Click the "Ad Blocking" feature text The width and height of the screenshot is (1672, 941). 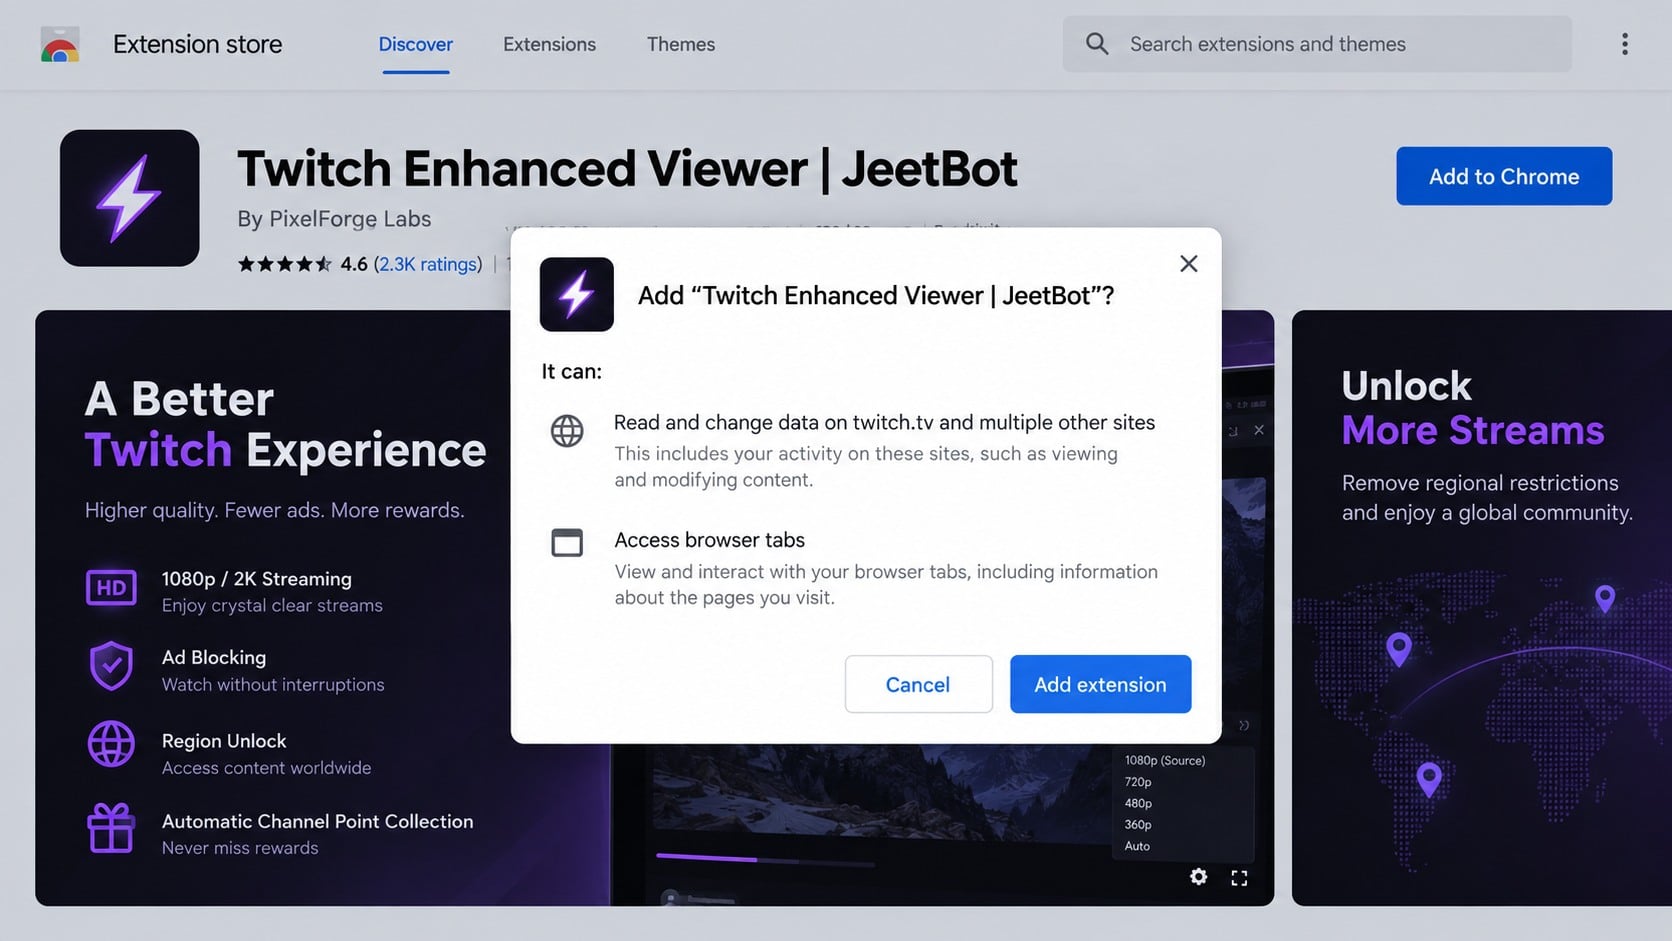(x=214, y=657)
